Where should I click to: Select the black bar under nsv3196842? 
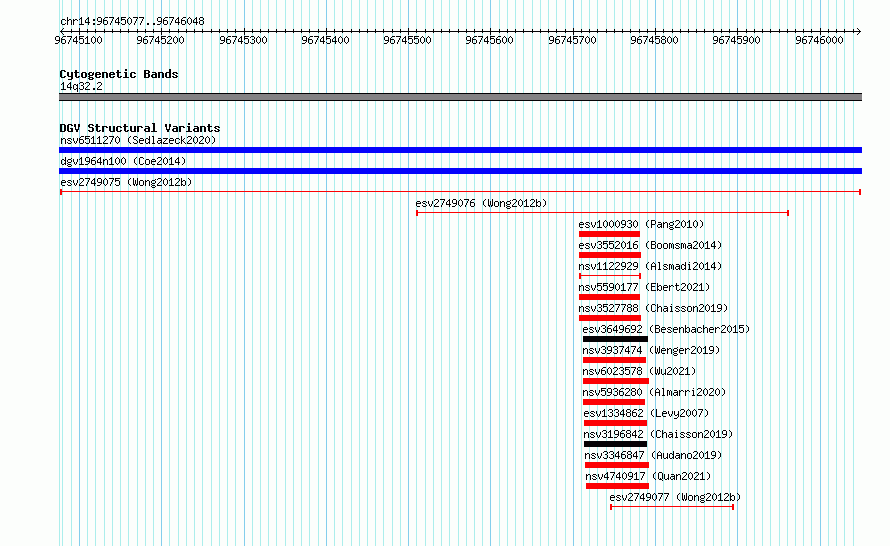tap(615, 444)
